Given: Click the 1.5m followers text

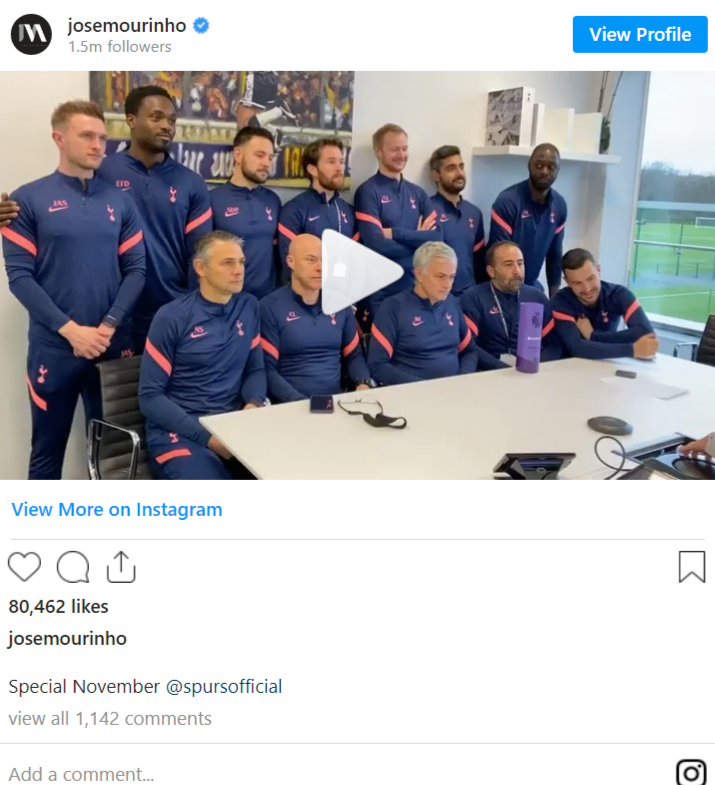Looking at the screenshot, I should (120, 47).
